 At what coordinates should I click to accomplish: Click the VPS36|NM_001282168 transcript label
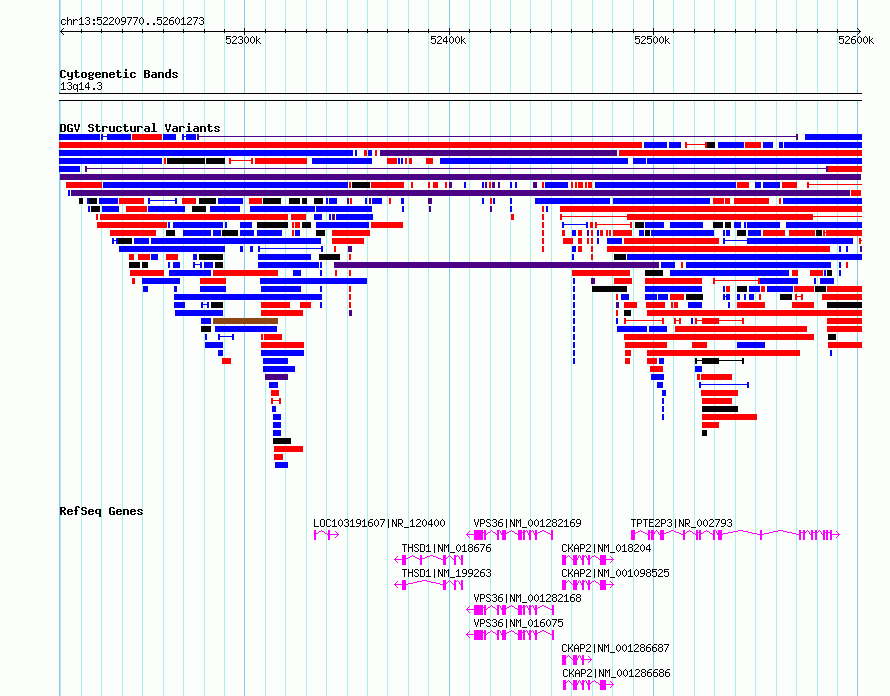point(527,598)
